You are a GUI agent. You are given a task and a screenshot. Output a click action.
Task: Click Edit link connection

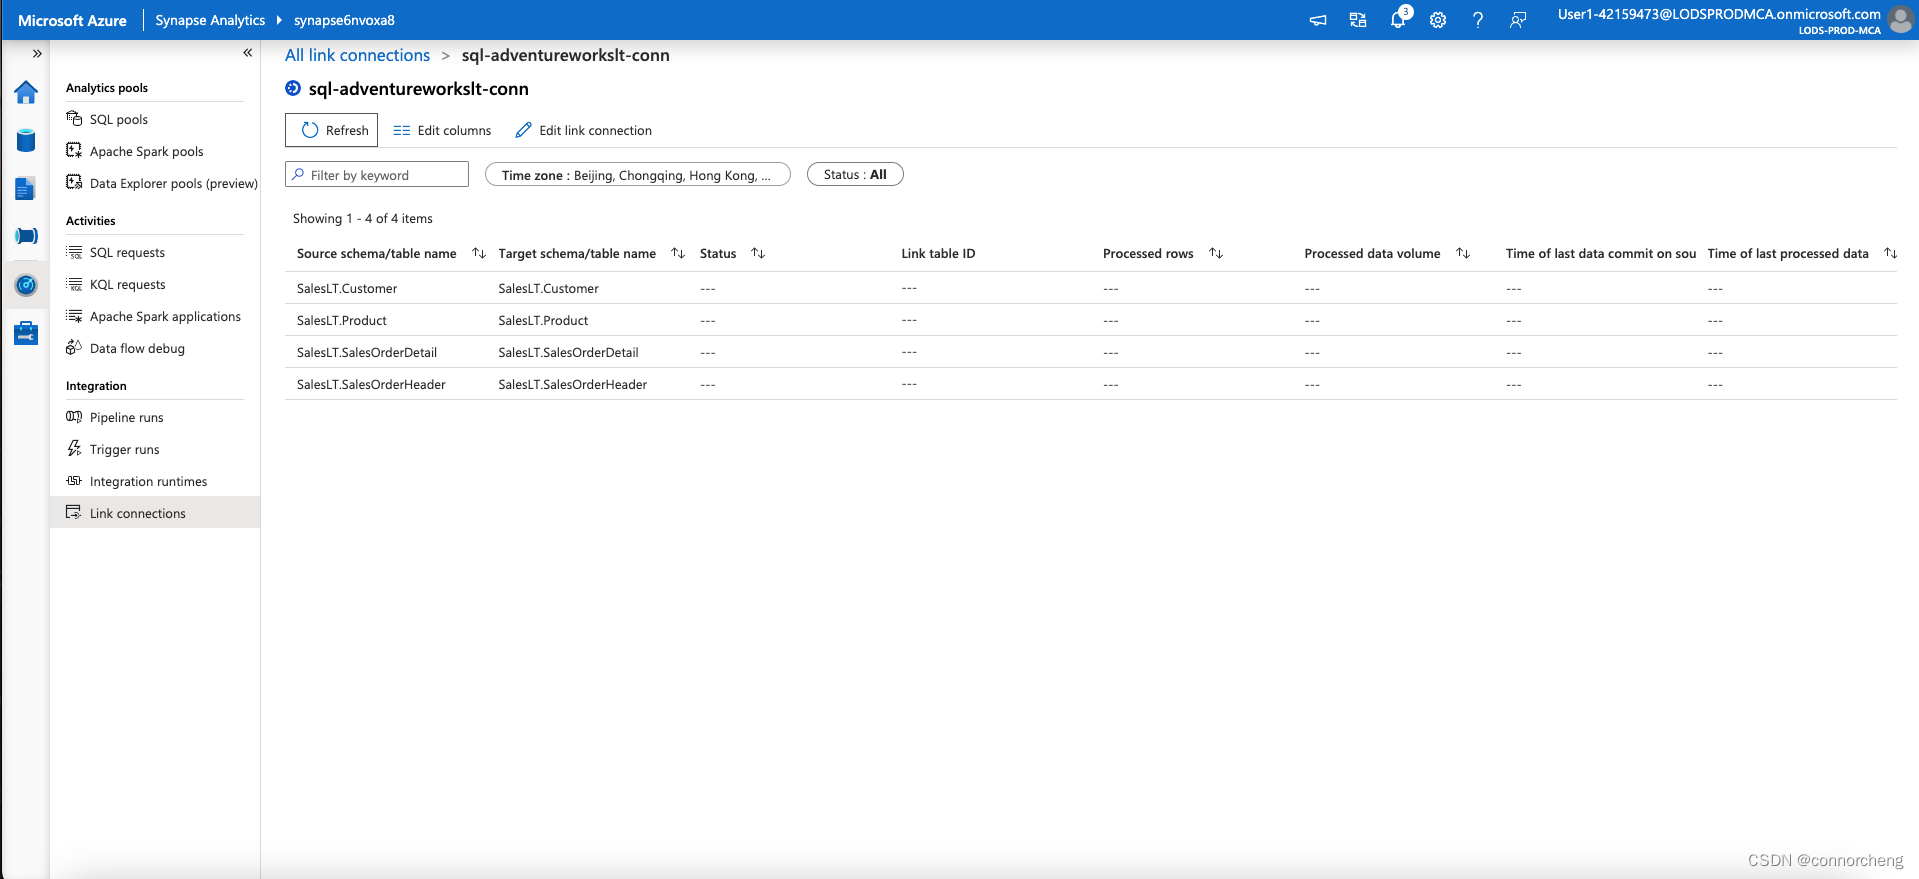click(583, 130)
